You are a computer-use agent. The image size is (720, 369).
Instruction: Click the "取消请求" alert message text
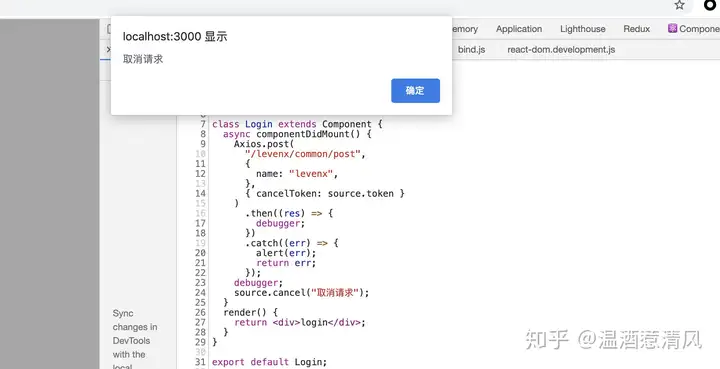coord(143,59)
